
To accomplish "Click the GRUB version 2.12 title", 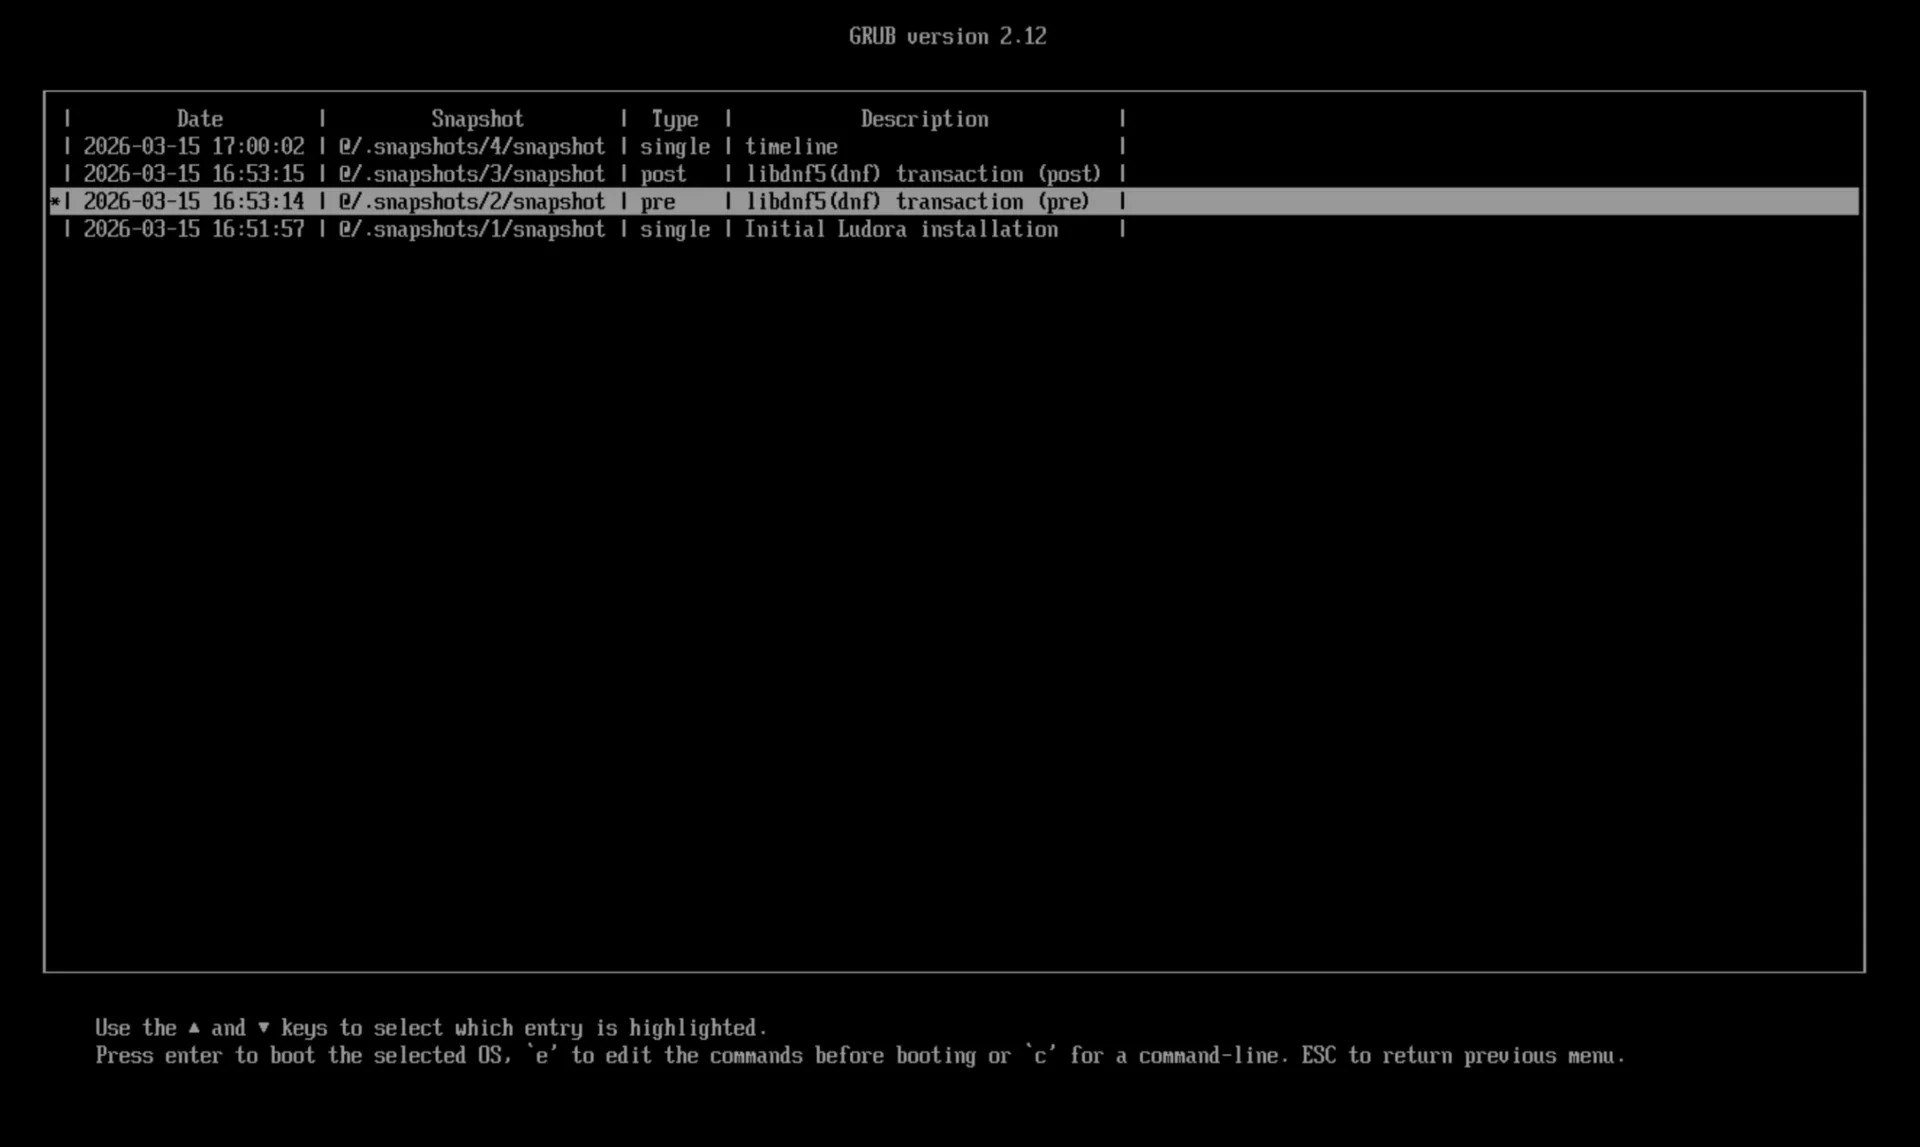I will 948,36.
